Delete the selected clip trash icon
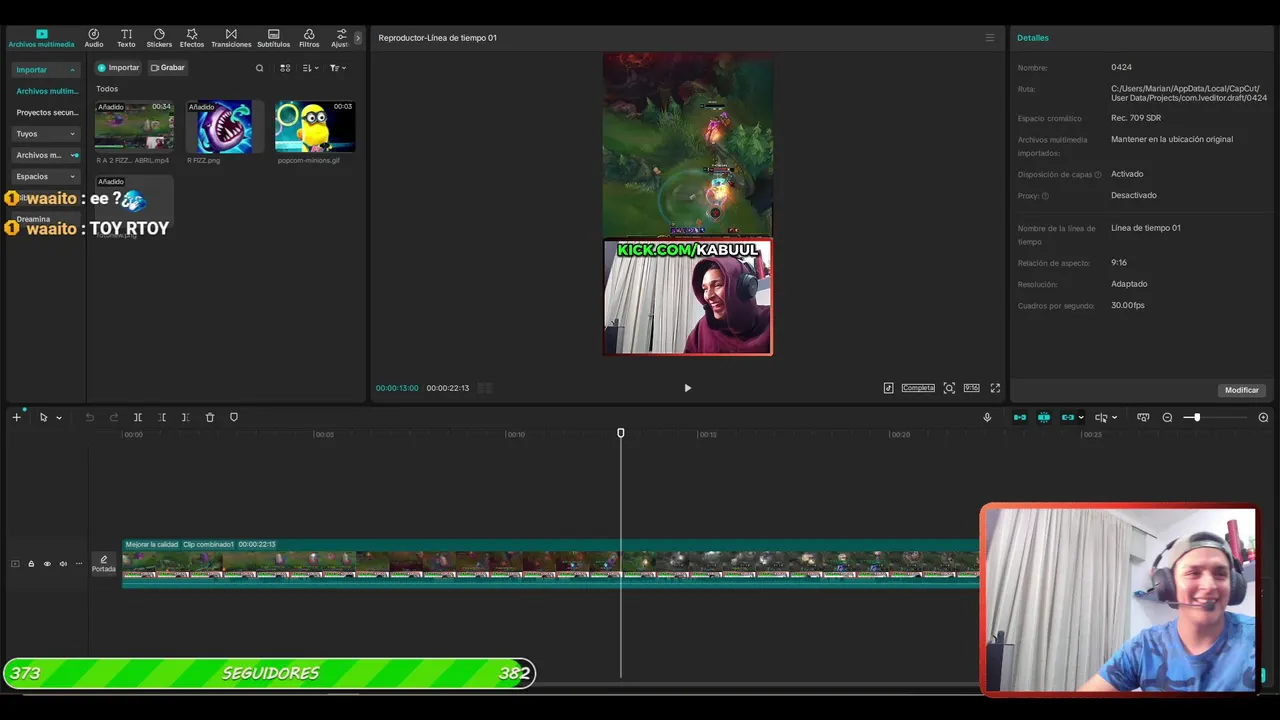The height and width of the screenshot is (720, 1280). coord(210,417)
